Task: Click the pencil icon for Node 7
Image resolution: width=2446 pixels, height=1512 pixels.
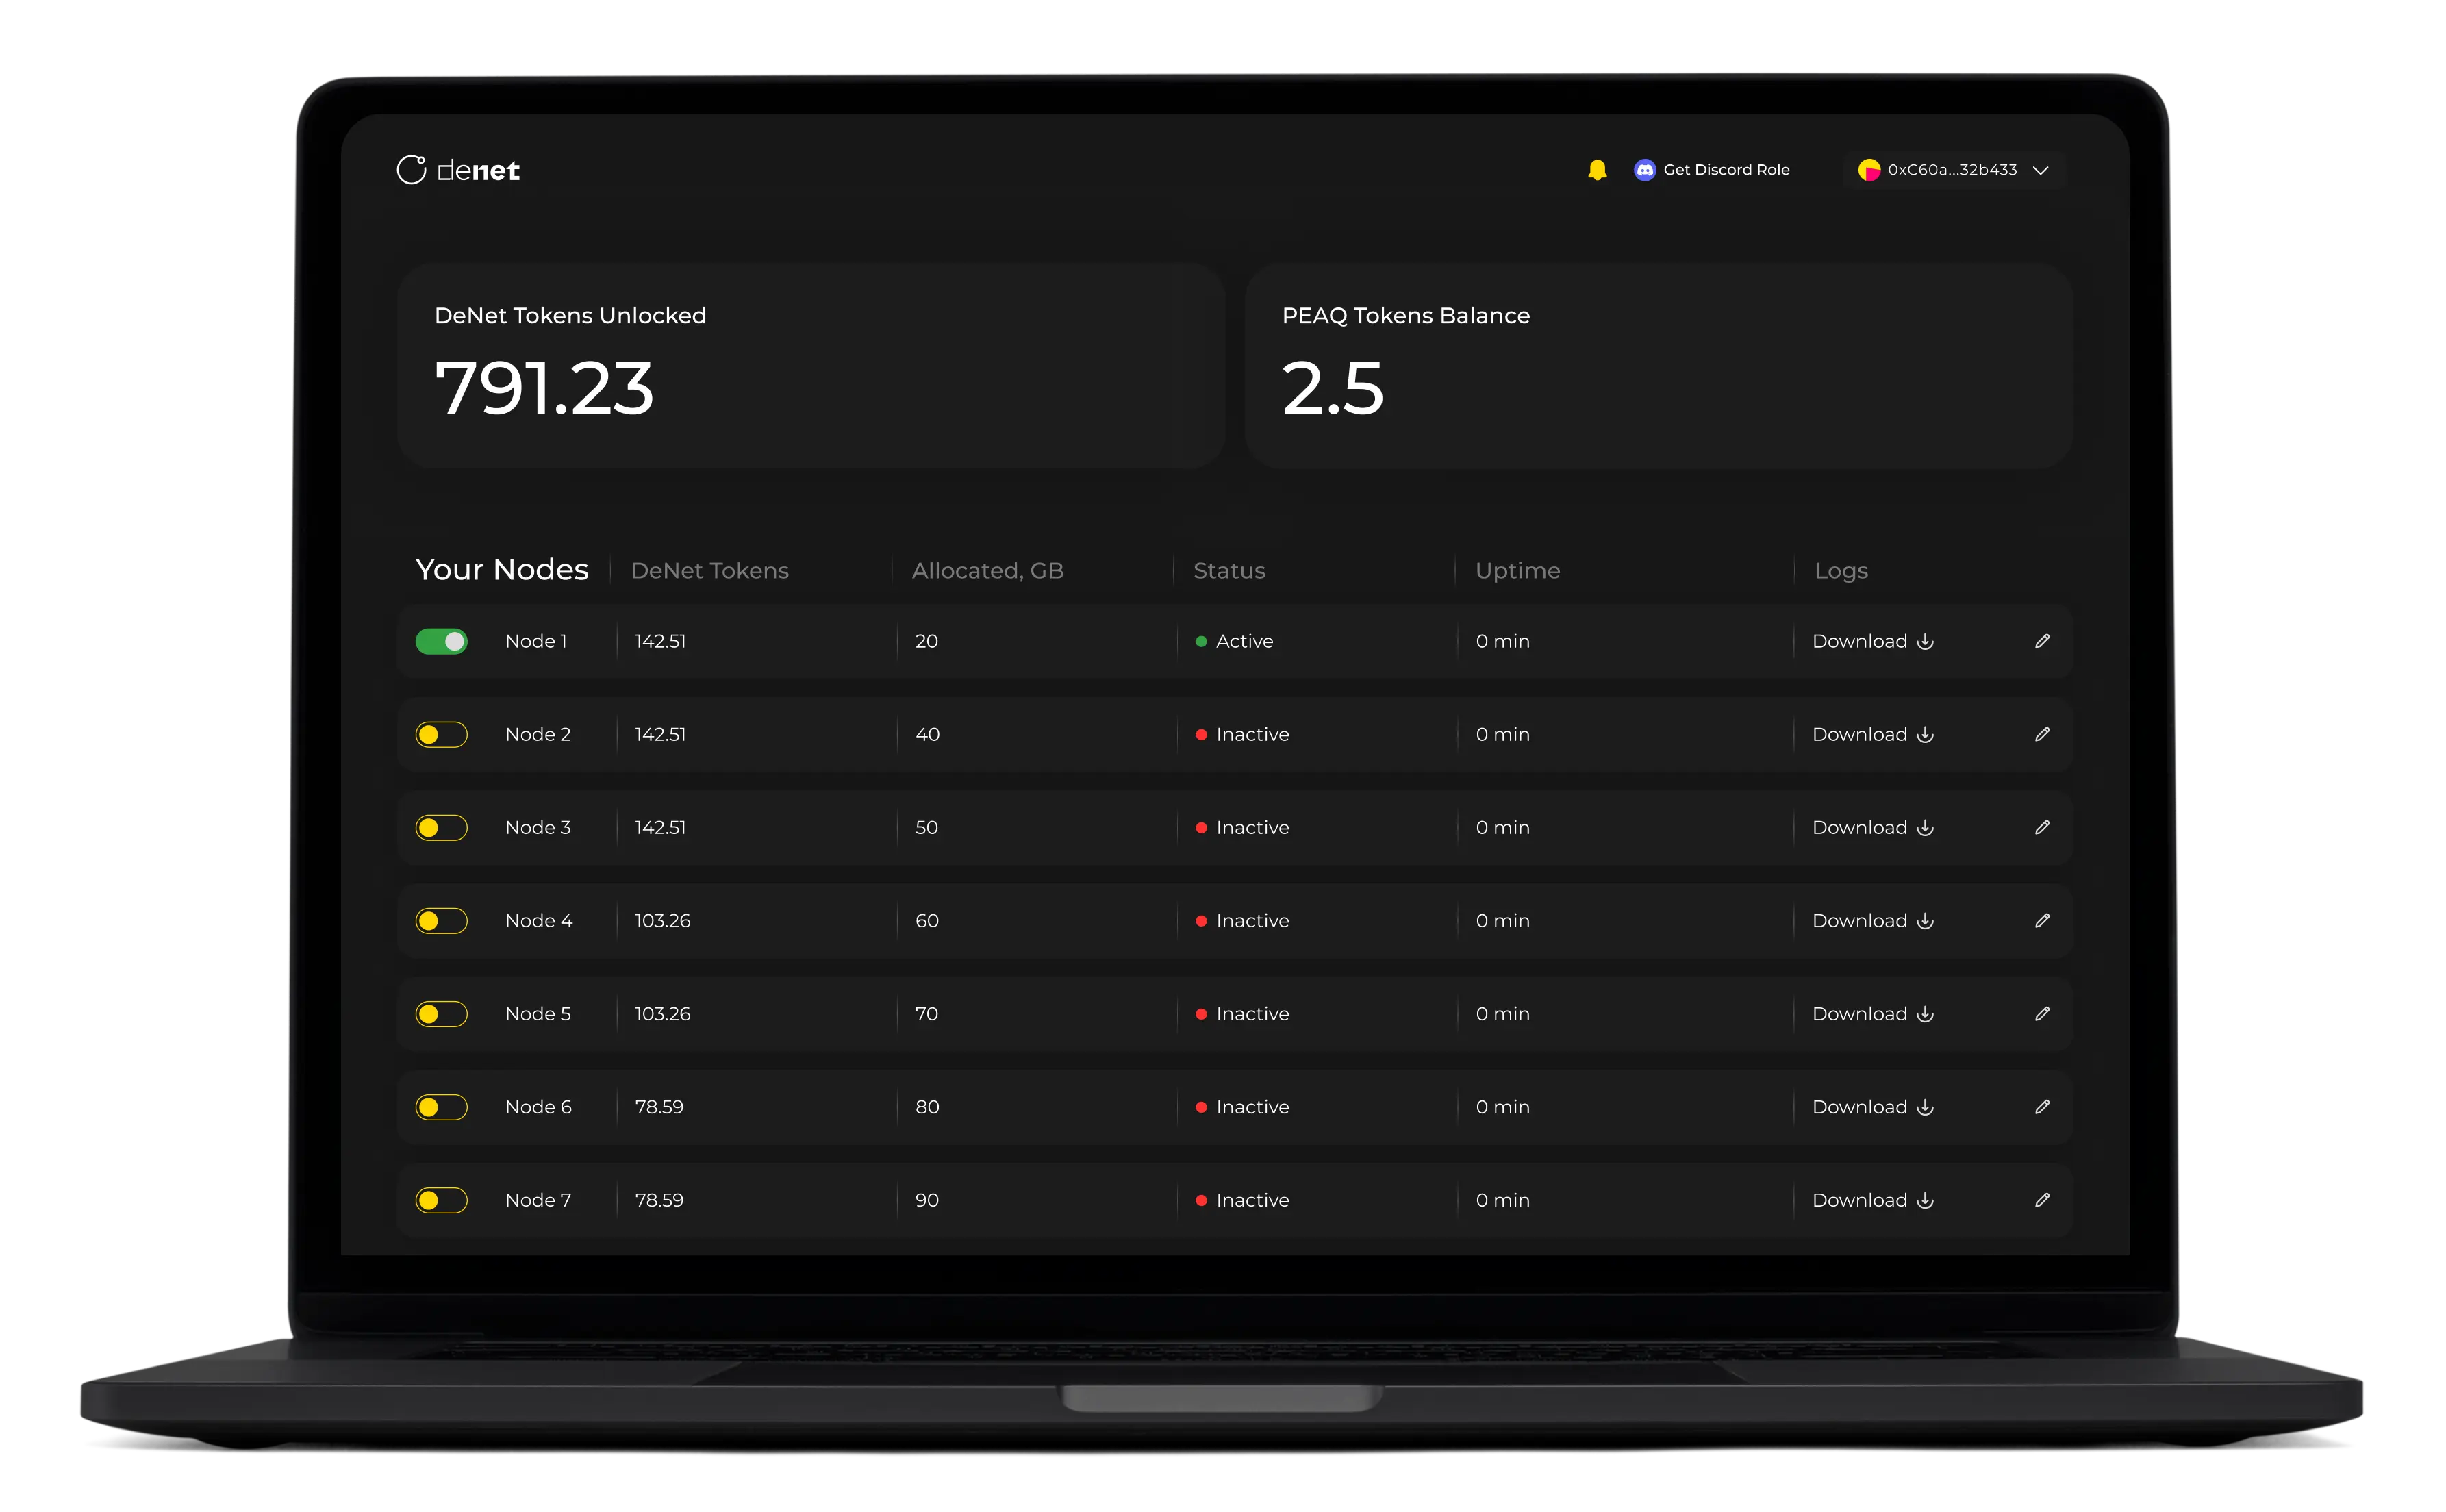Action: coord(2042,1199)
